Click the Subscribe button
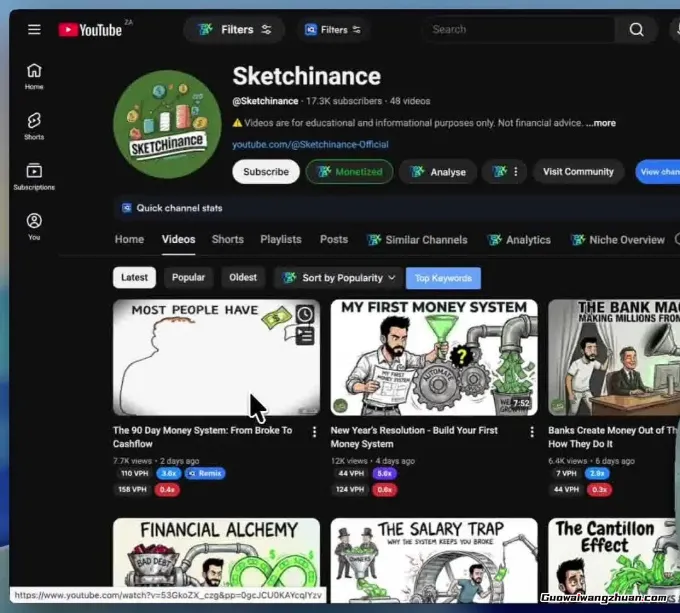Viewport: 680px width, 613px height. 266,172
